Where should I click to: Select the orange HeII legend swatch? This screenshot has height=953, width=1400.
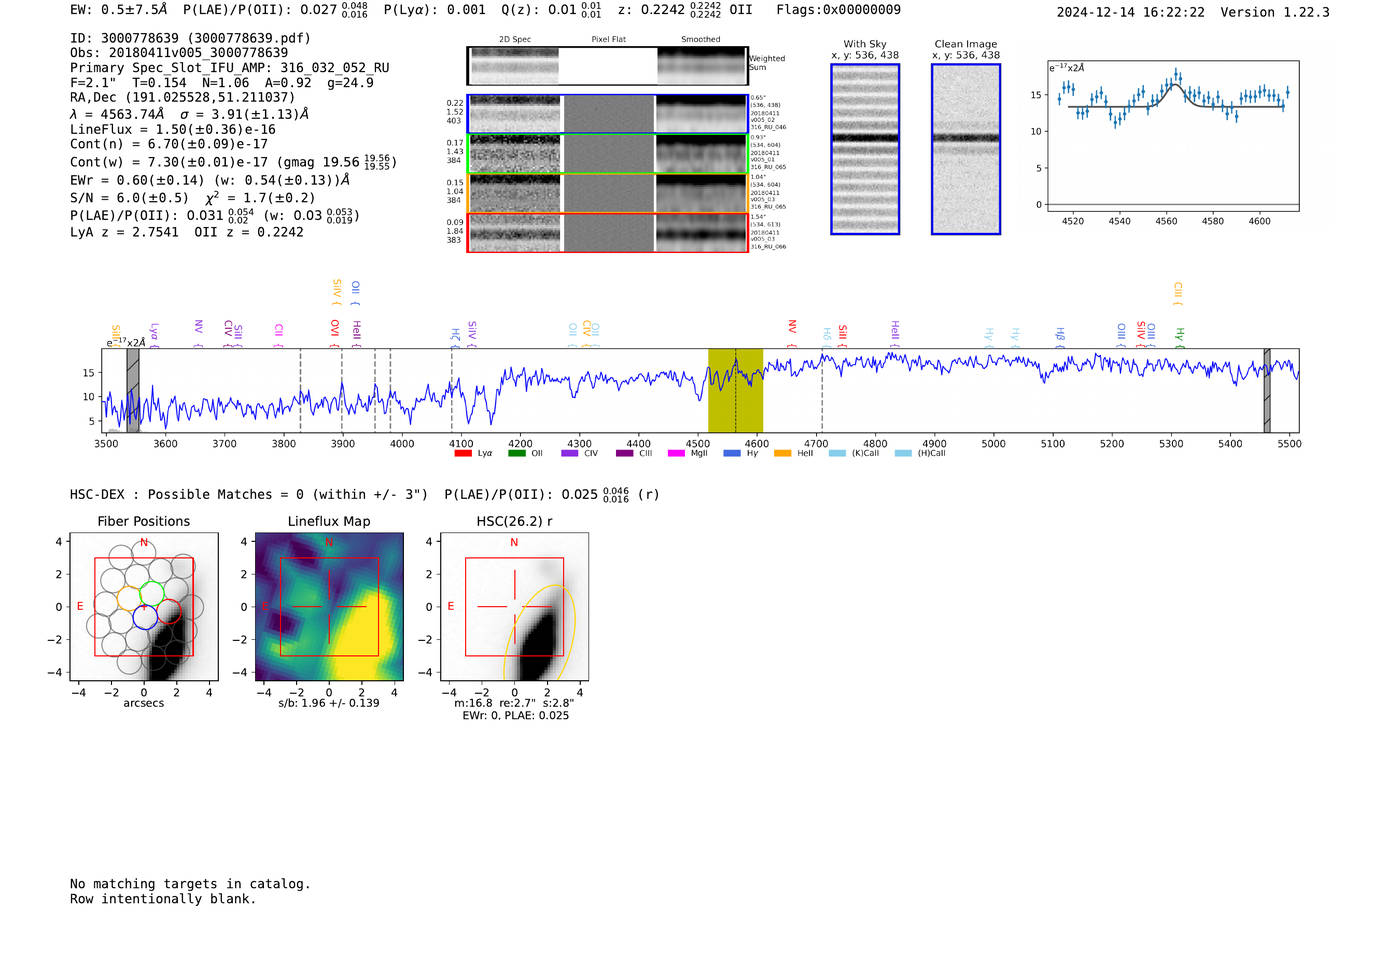point(783,453)
